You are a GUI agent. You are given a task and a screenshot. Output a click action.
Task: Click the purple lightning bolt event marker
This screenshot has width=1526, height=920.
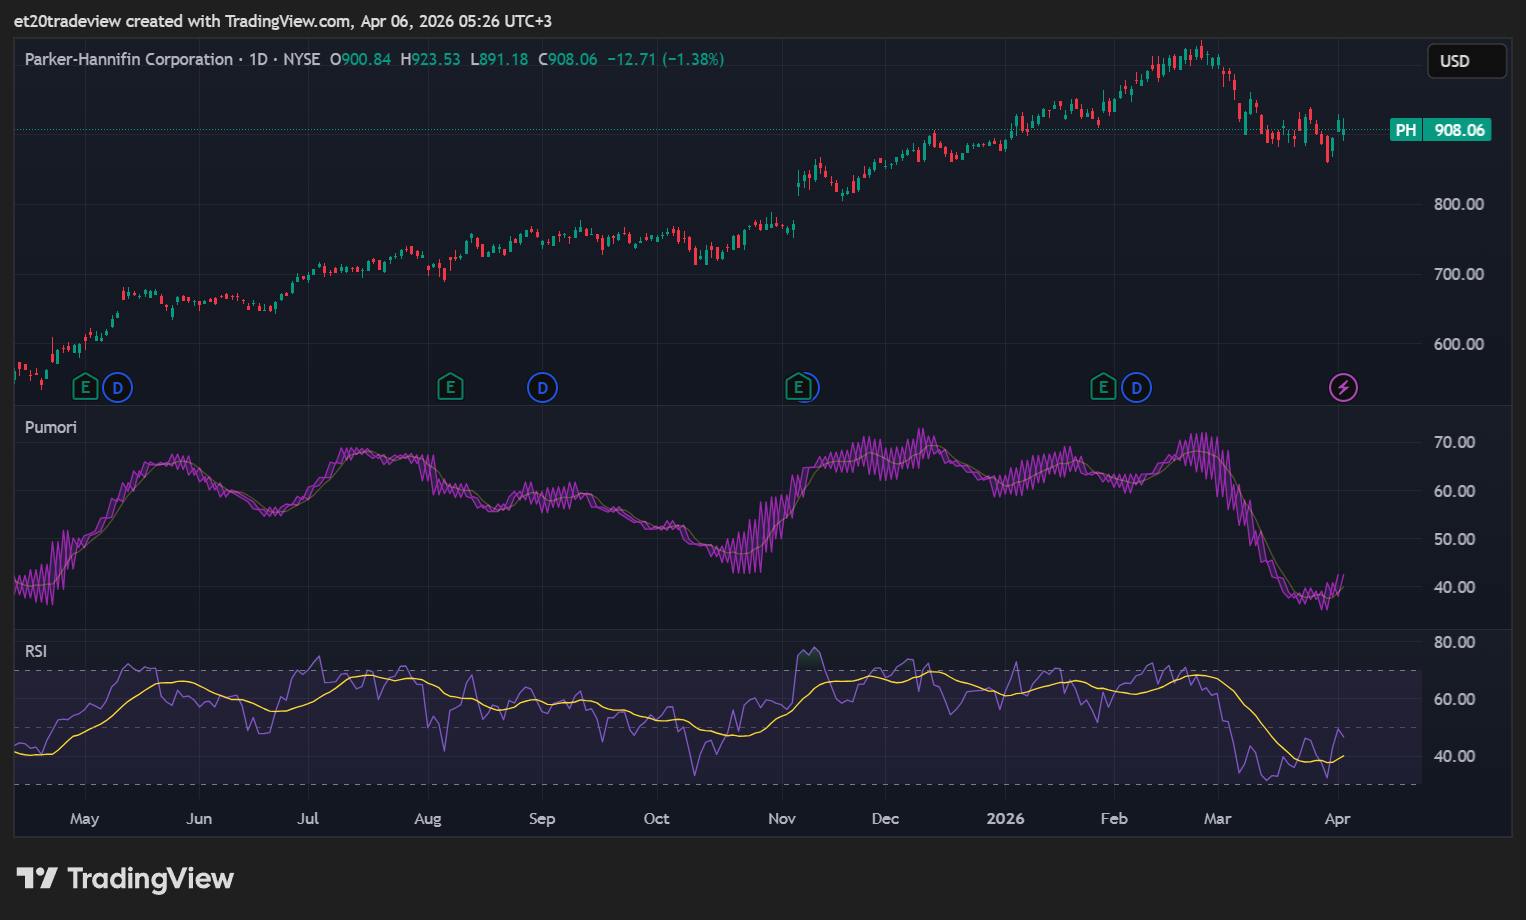click(x=1343, y=387)
